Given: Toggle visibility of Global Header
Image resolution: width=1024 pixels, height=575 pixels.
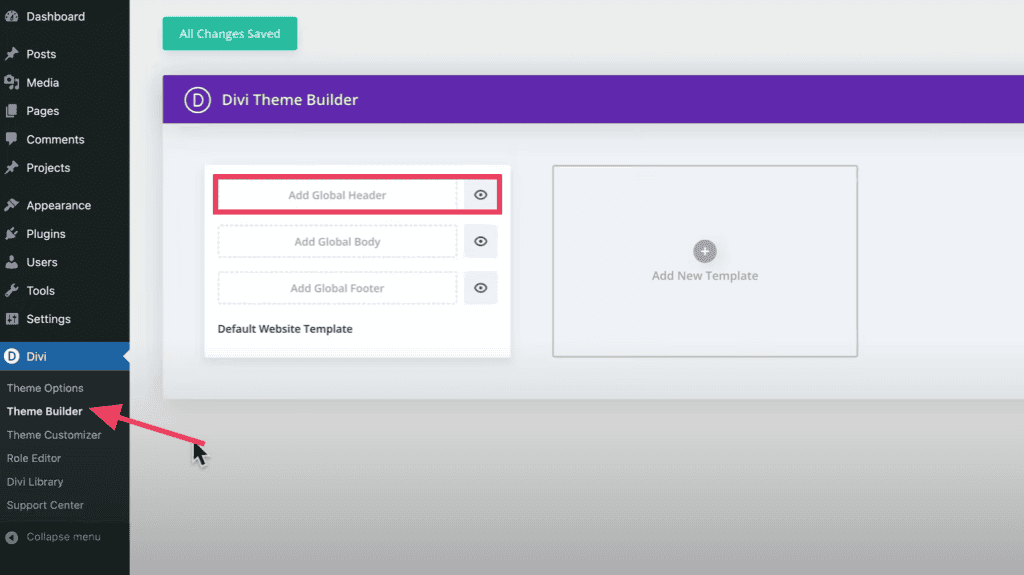Looking at the screenshot, I should pos(481,195).
